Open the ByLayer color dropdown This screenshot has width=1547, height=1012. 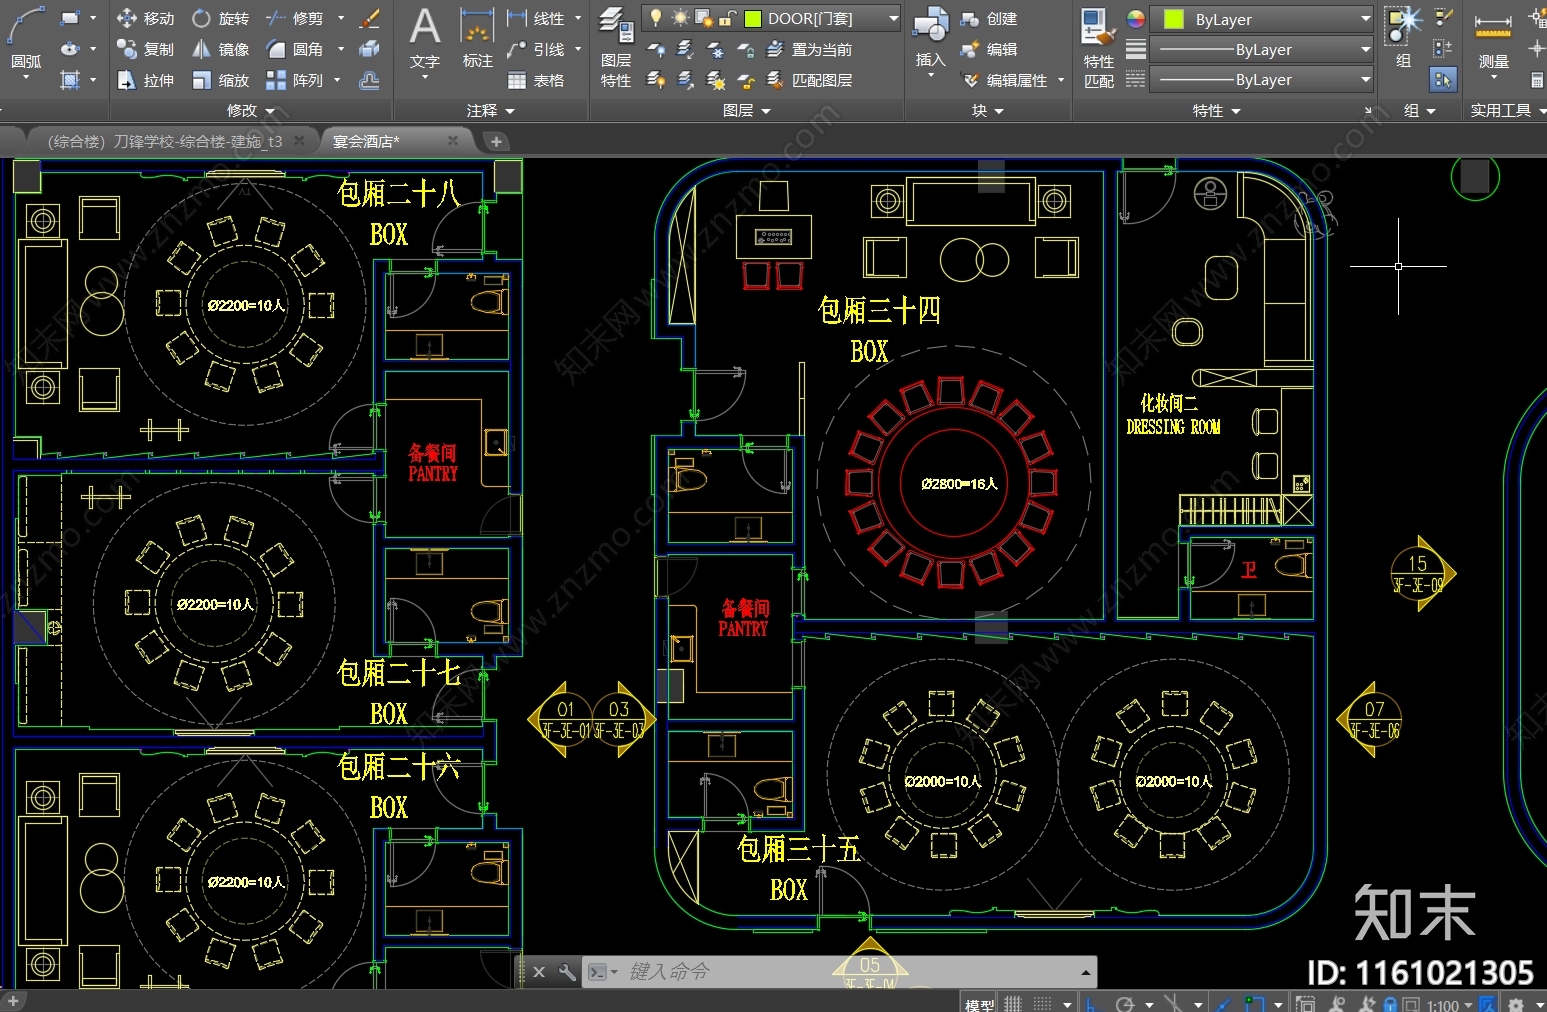(1365, 19)
